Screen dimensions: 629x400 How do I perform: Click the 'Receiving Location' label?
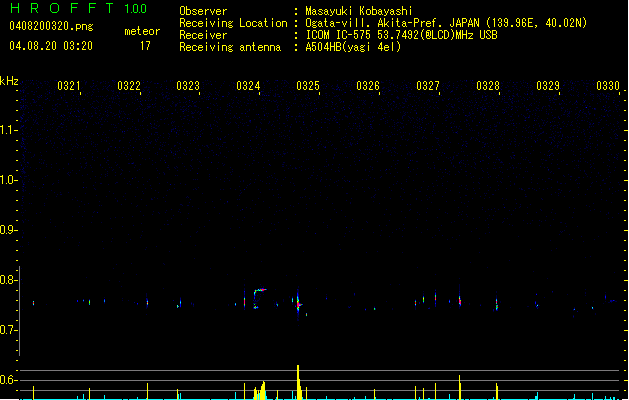[233, 23]
